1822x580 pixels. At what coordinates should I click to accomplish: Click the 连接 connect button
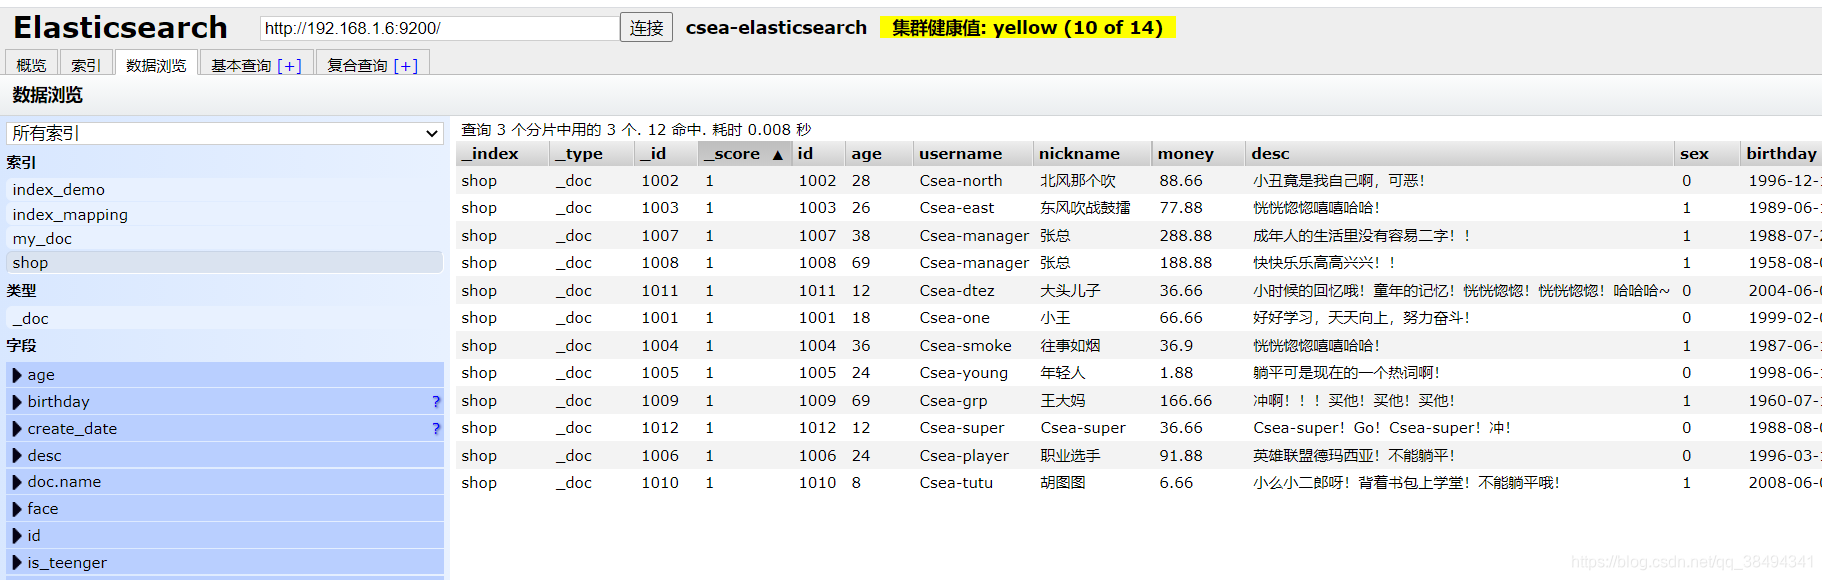646,28
